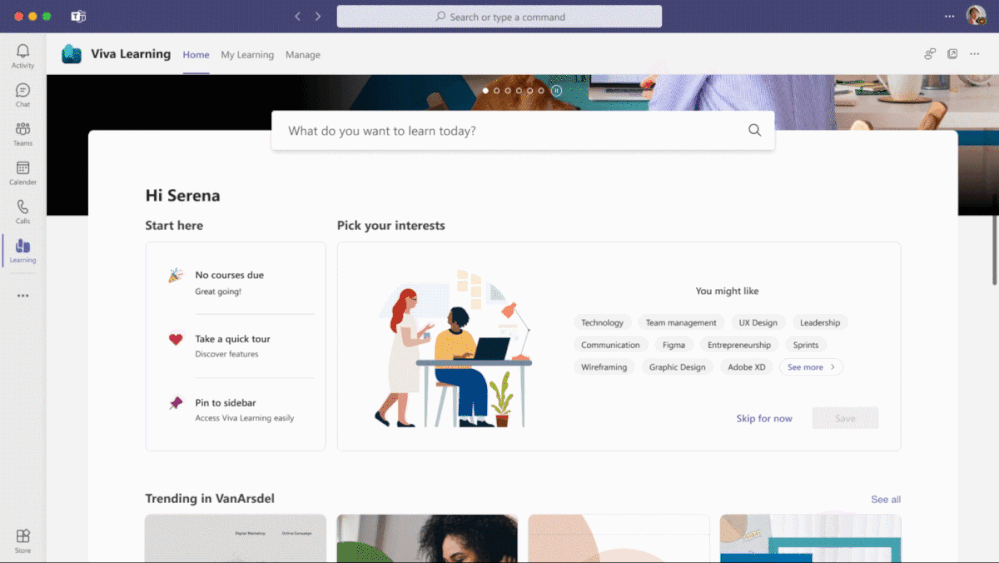The image size is (999, 563).
Task: Pause the banner carousel
Action: click(x=557, y=90)
